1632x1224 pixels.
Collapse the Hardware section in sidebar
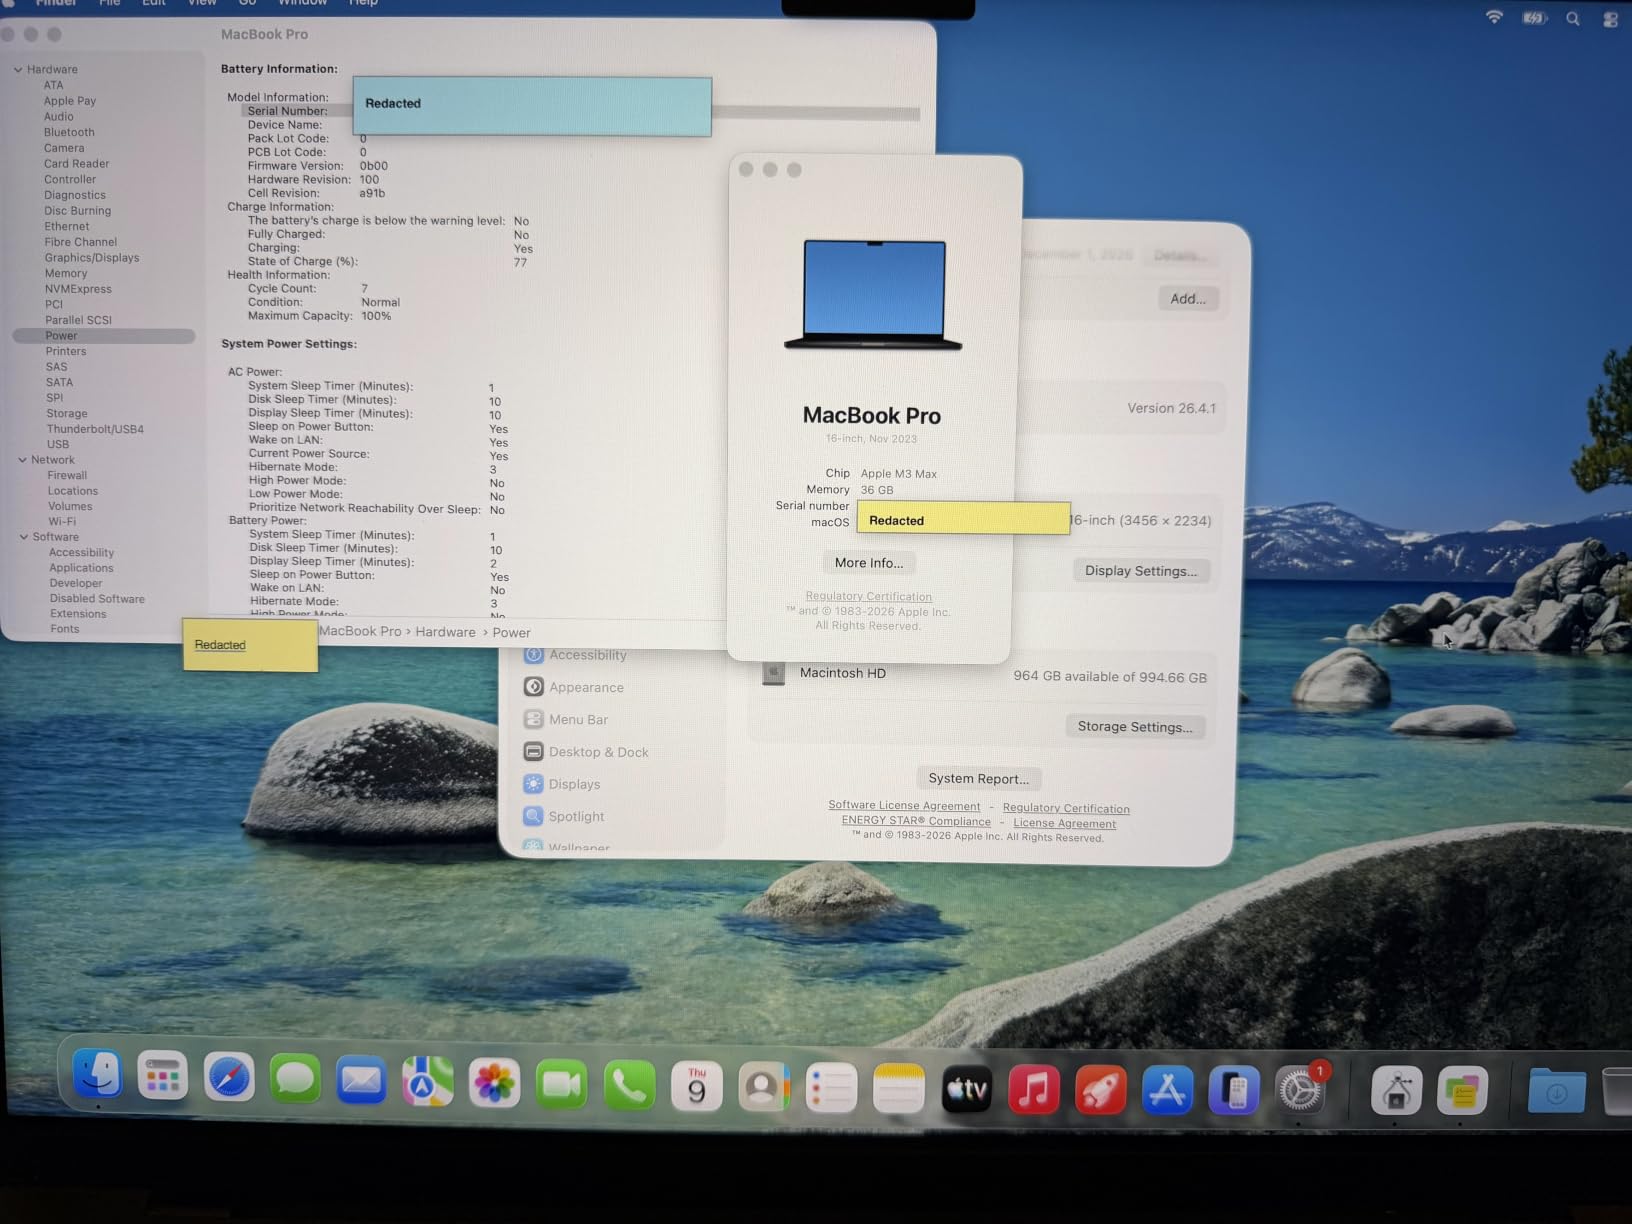coord(18,69)
